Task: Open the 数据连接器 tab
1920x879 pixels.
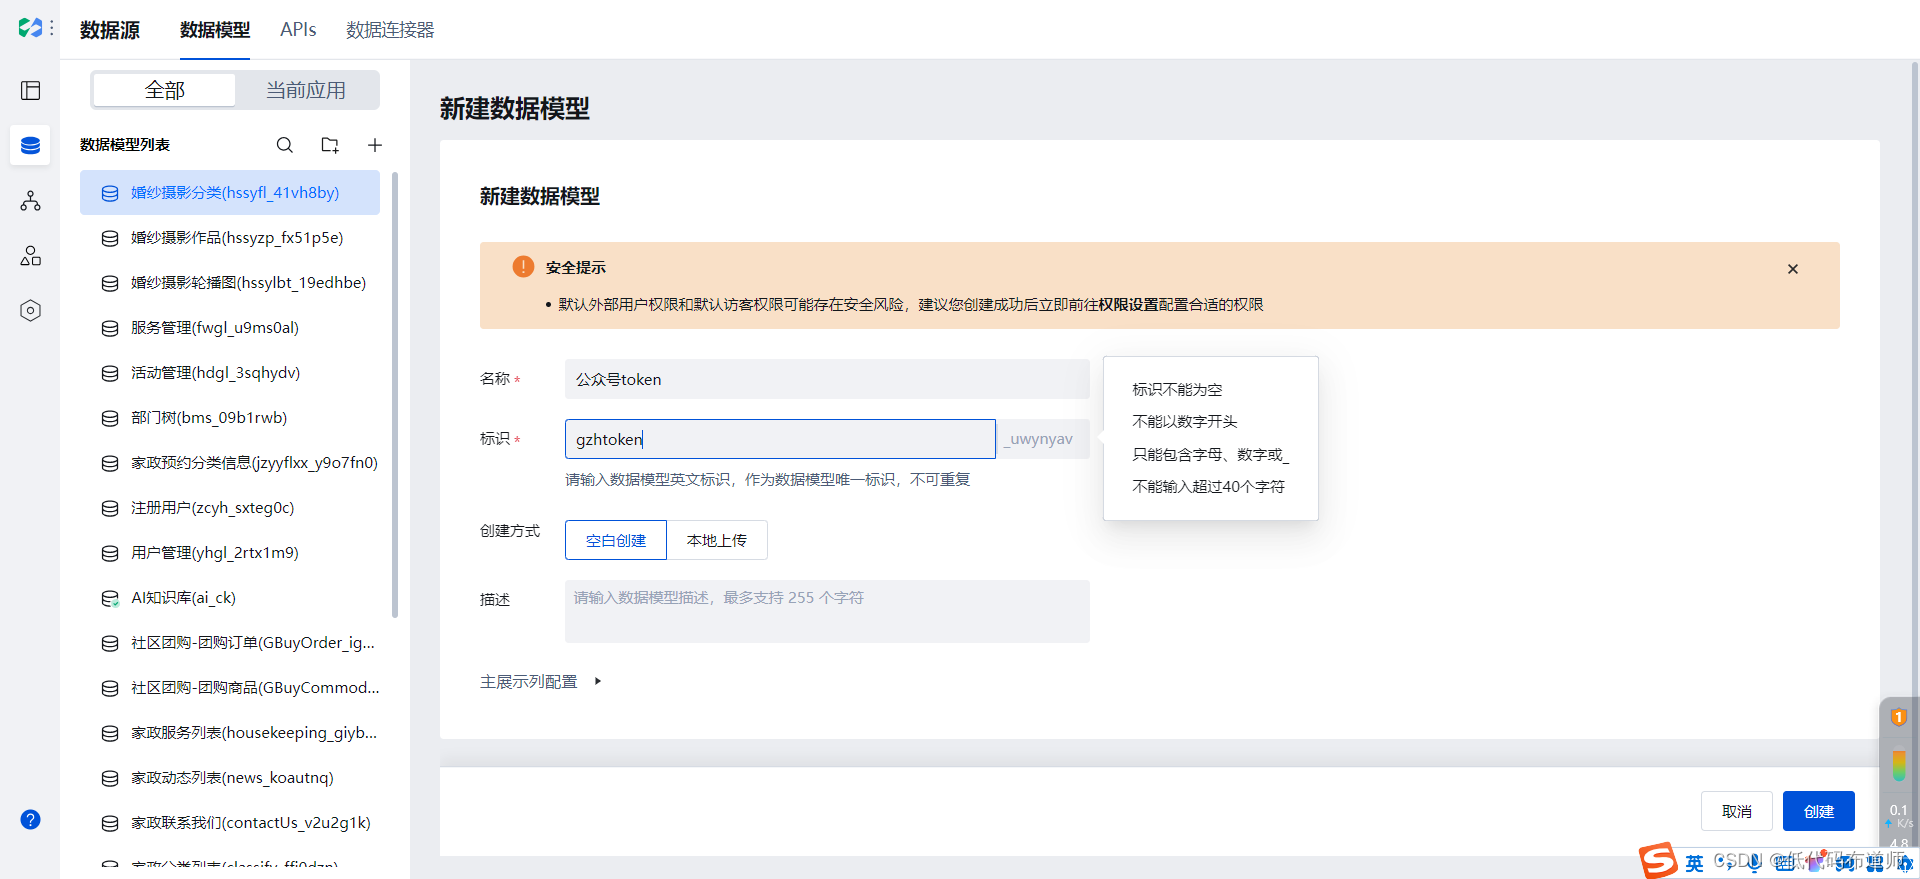Action: 390,30
